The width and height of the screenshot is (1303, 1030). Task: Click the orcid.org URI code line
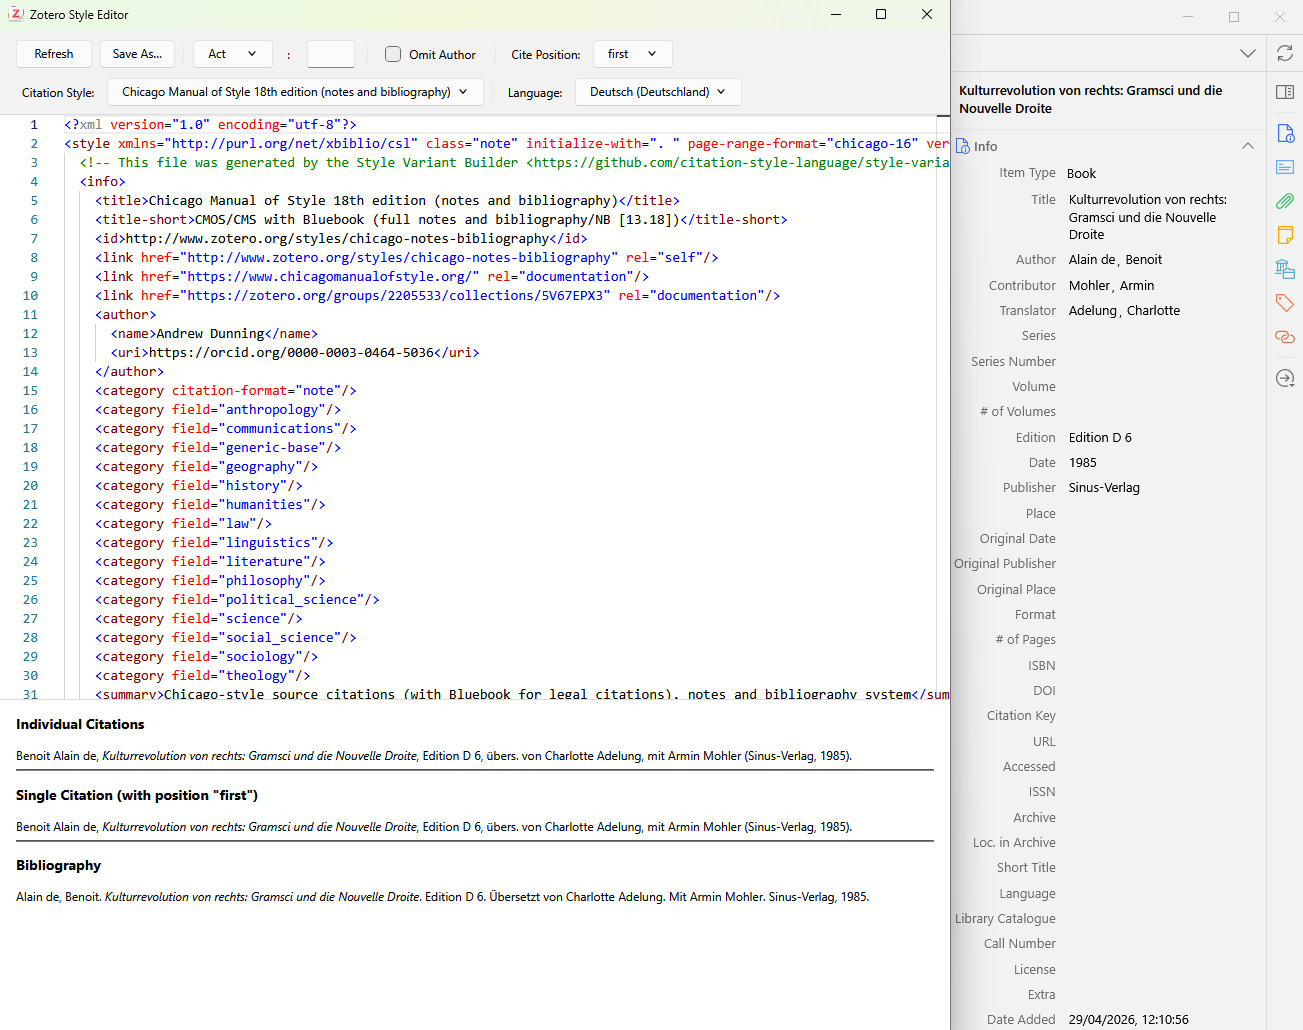[295, 353]
